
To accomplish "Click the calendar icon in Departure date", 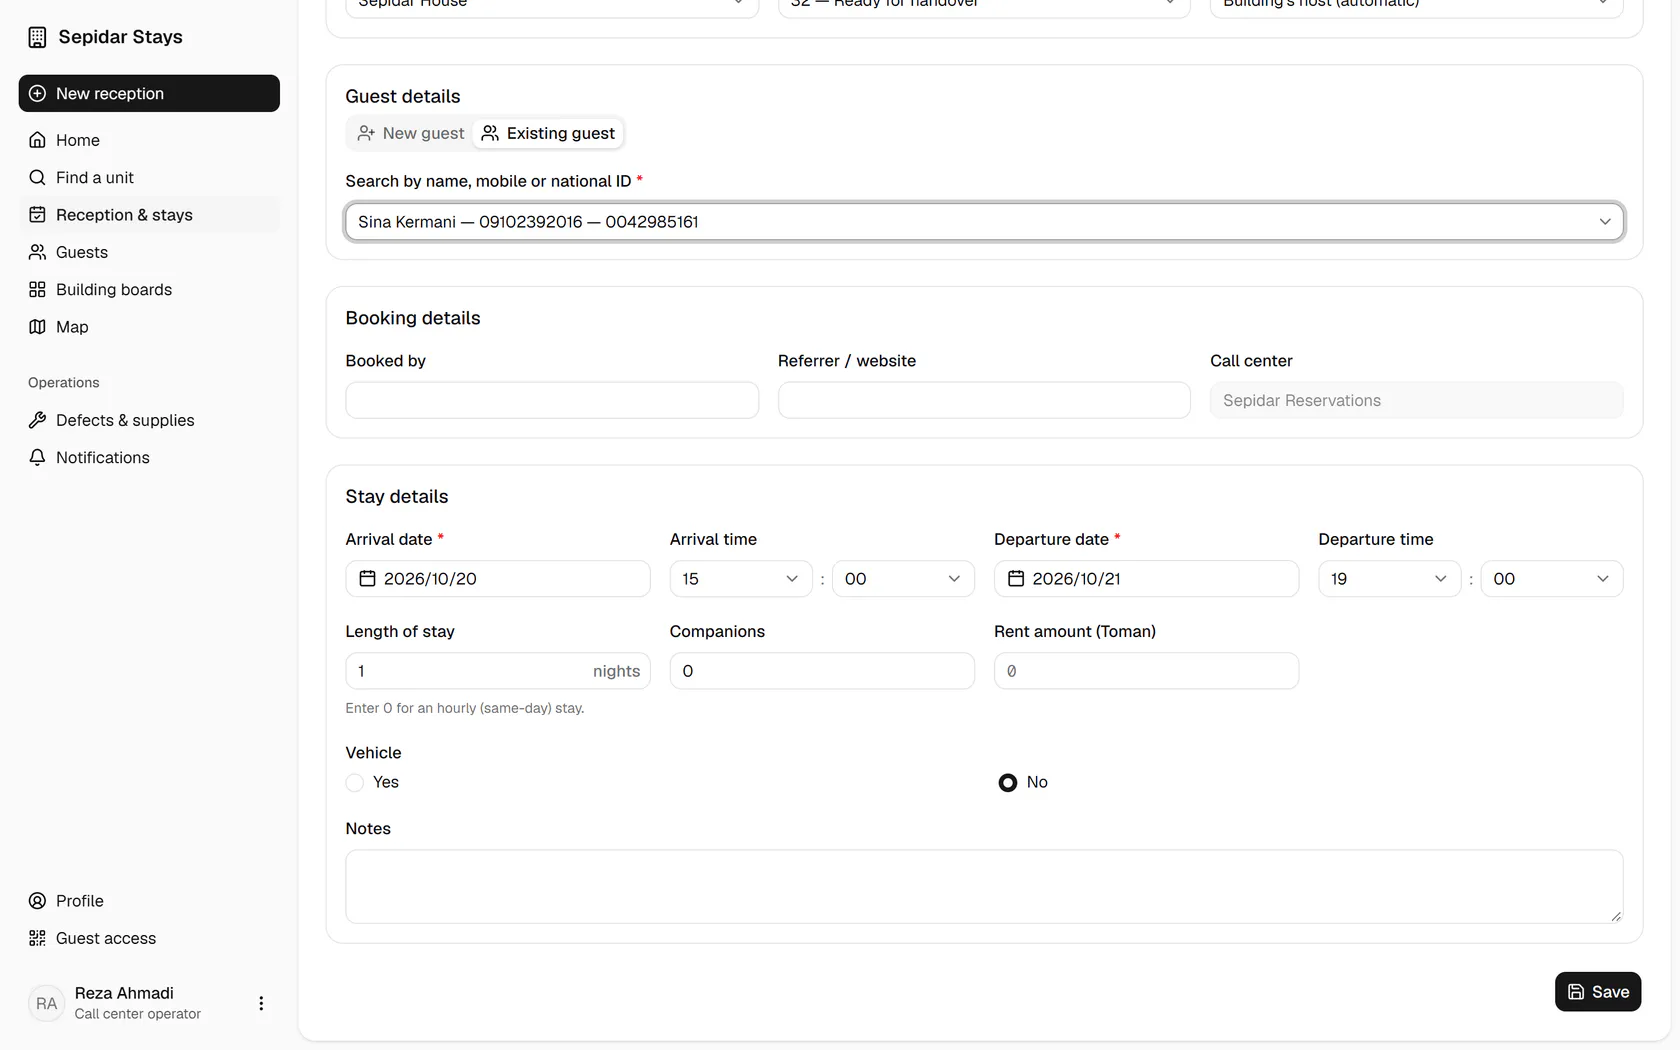I will pyautogui.click(x=1016, y=578).
